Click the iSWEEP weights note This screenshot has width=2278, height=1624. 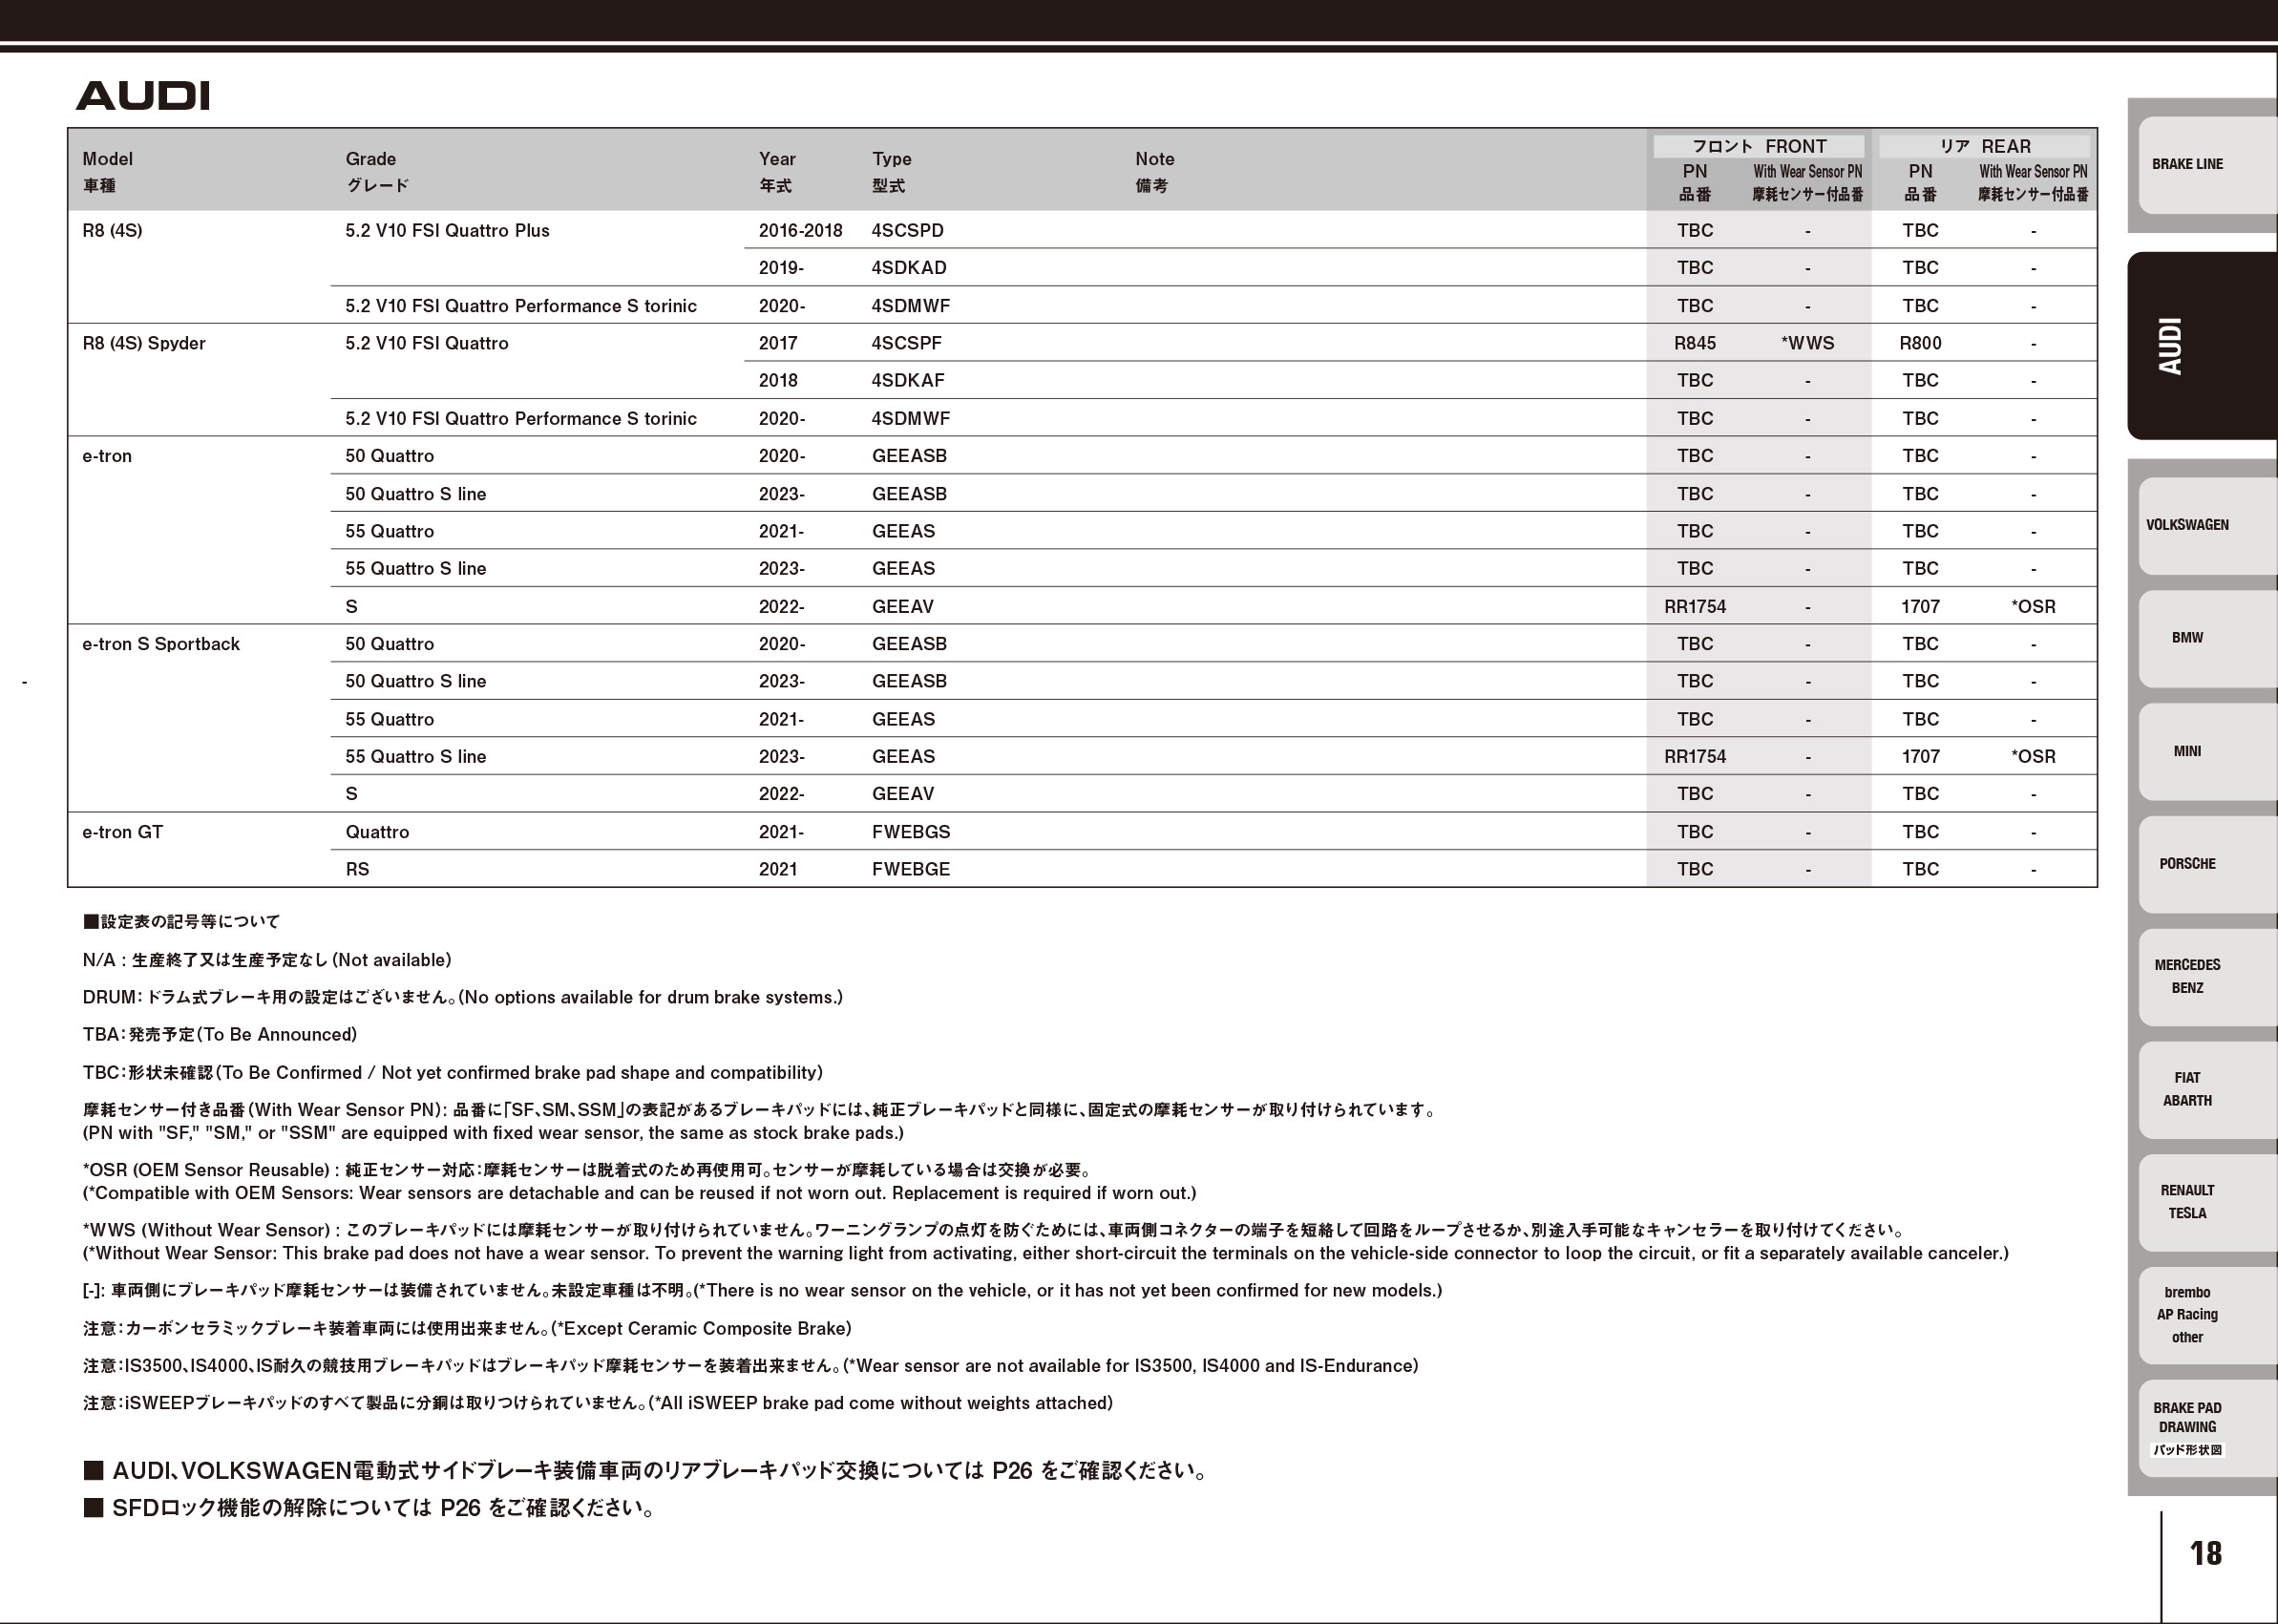pos(598,1404)
